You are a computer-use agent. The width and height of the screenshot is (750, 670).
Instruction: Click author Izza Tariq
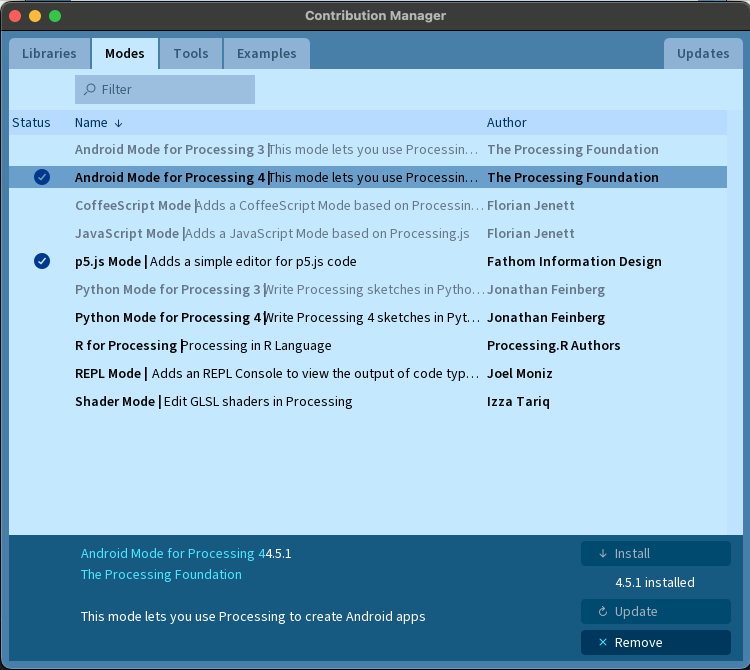click(518, 402)
